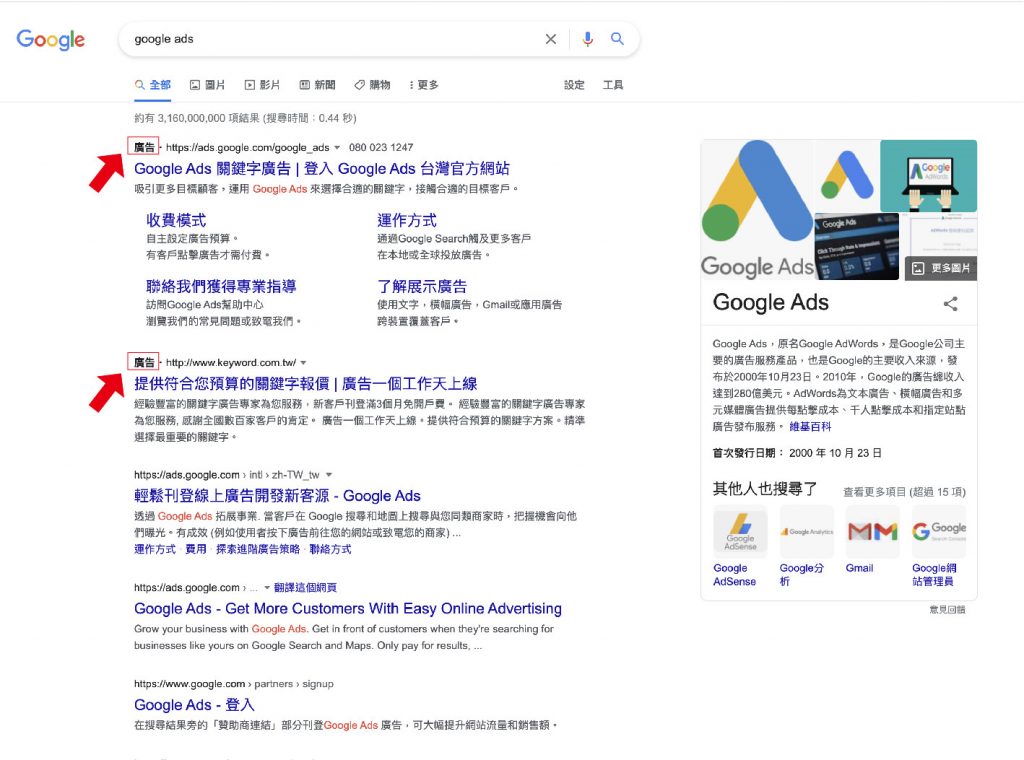Click 費用 sublink under organic result
Screen dimensions: 1024x760
coord(196,549)
